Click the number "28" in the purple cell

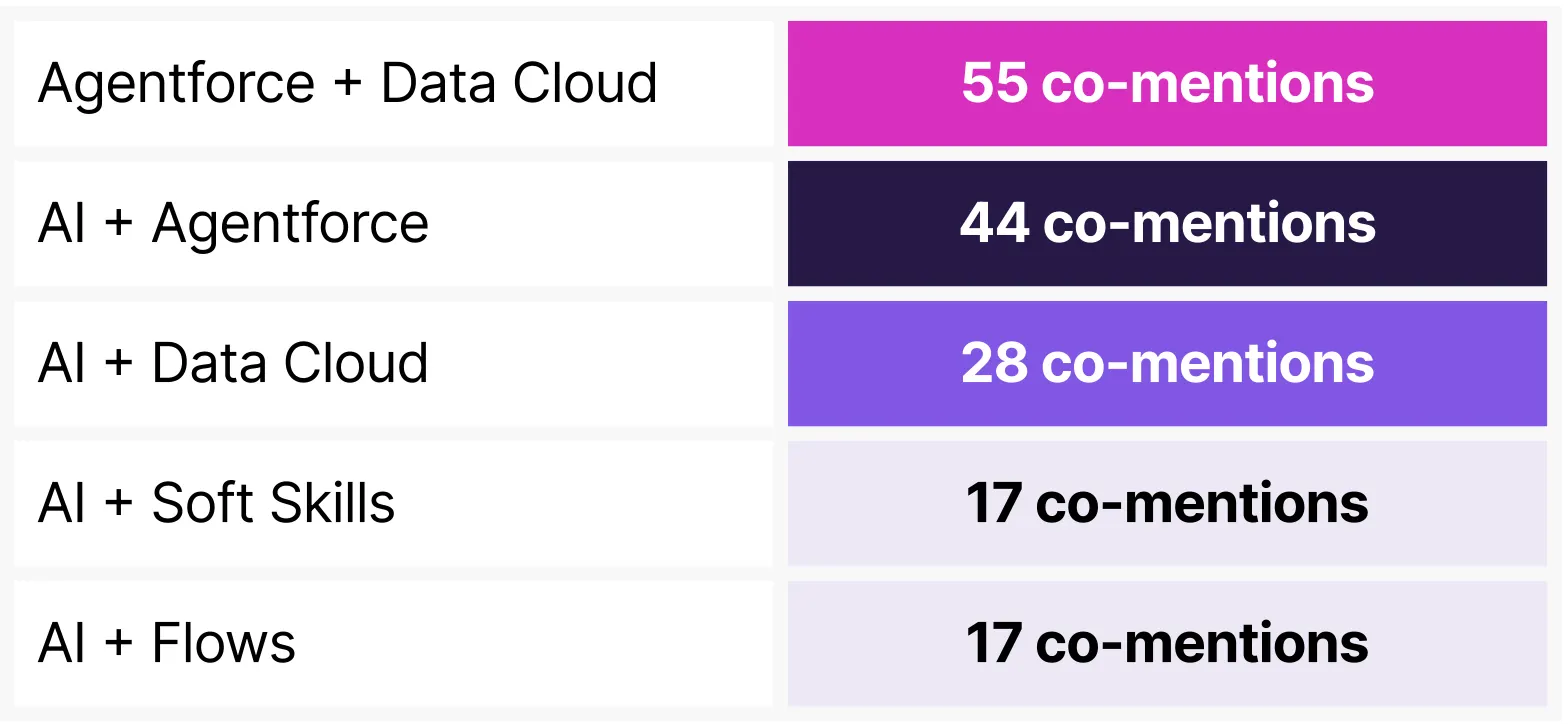[994, 363]
